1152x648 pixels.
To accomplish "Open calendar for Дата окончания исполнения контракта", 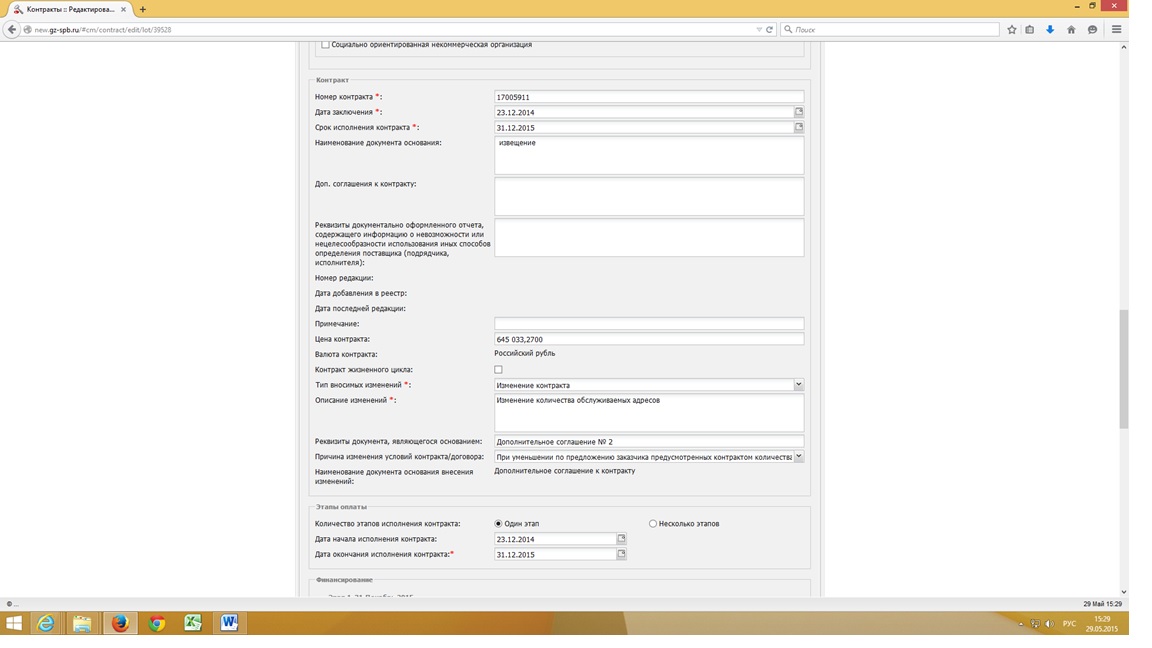I will click(x=621, y=554).
